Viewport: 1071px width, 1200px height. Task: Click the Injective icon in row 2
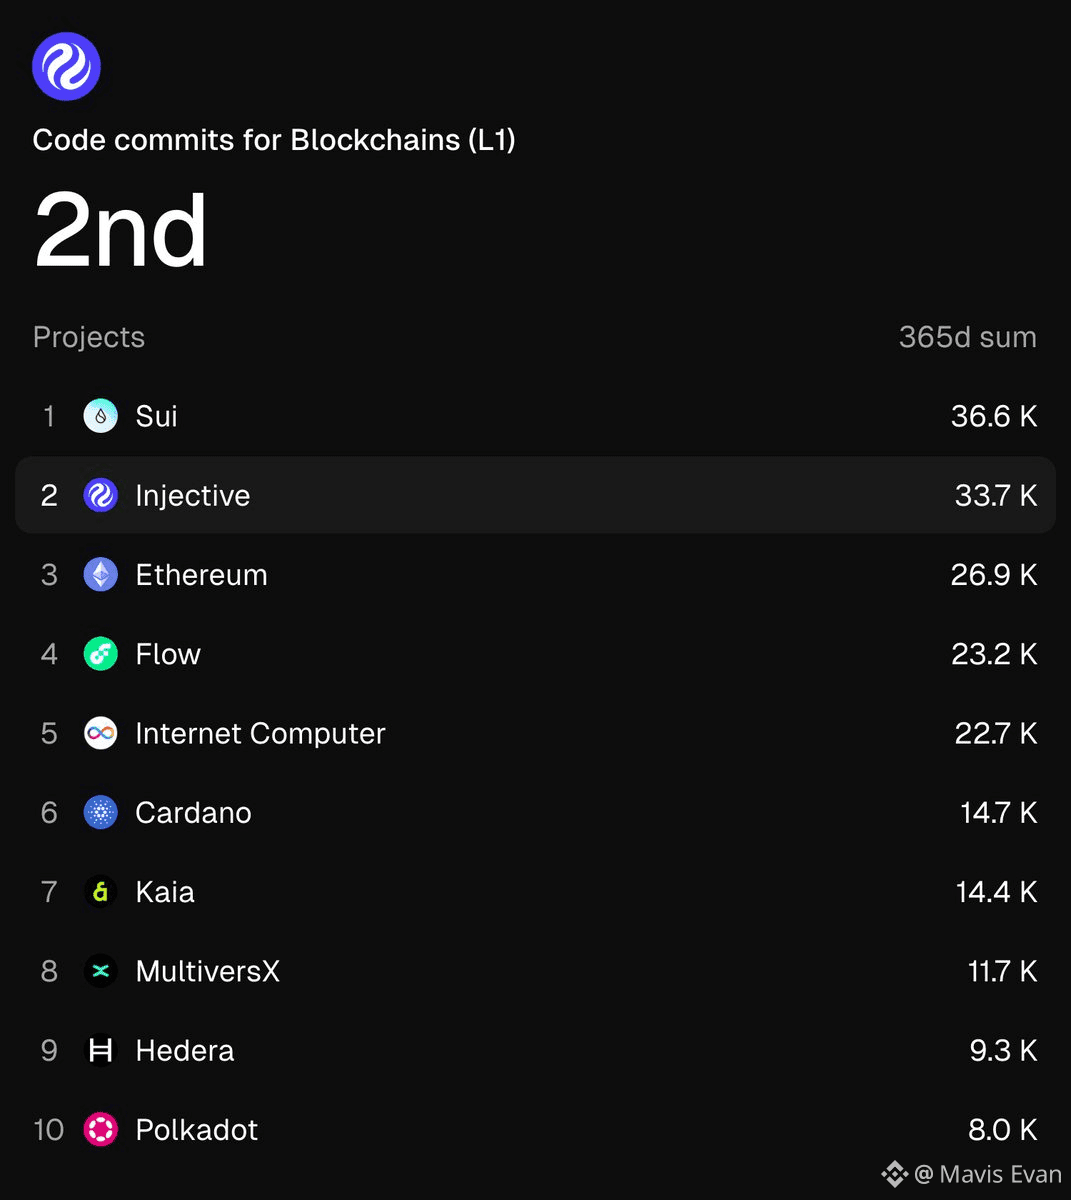coord(100,495)
